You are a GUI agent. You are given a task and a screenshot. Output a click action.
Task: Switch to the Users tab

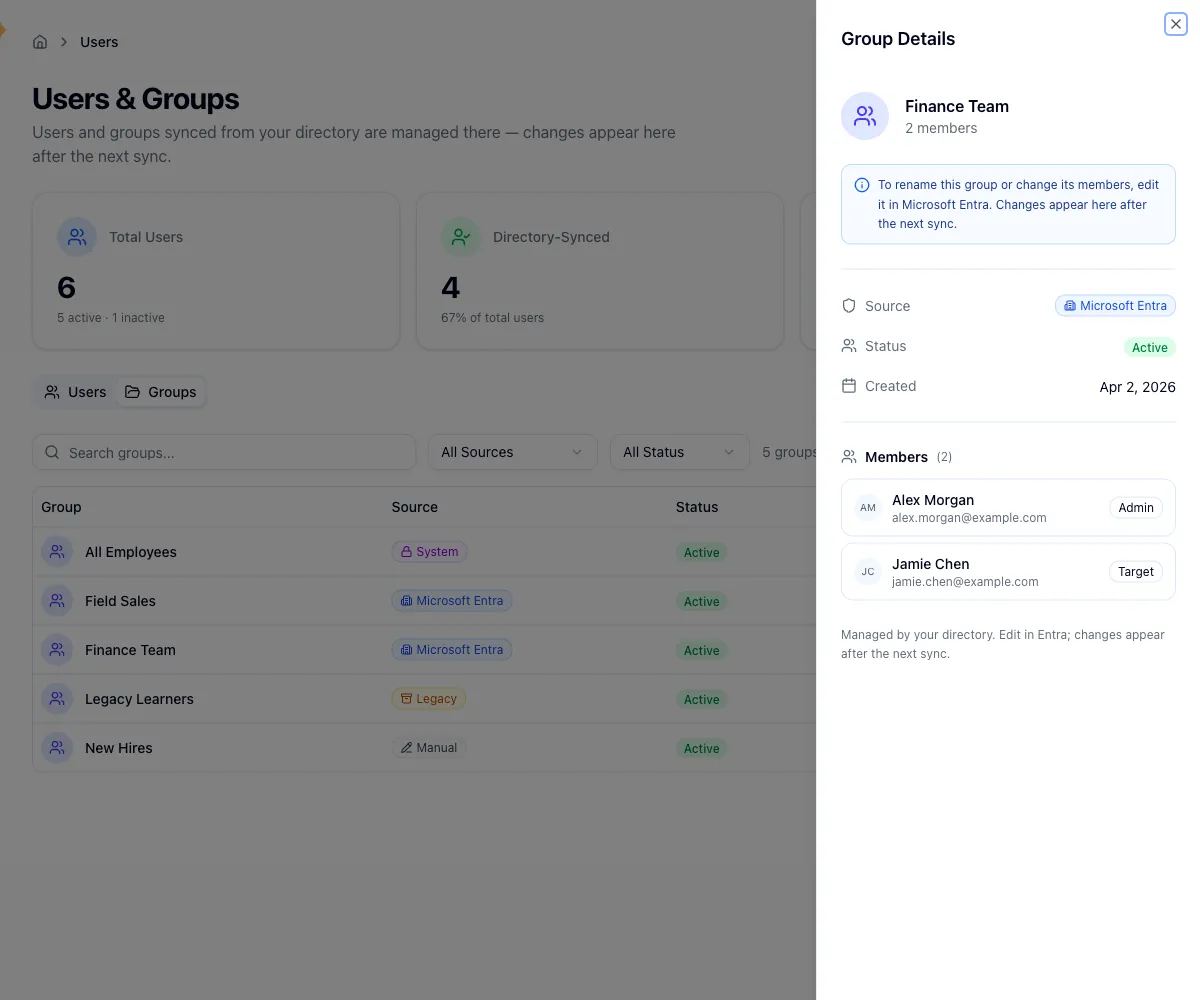pyautogui.click(x=76, y=392)
